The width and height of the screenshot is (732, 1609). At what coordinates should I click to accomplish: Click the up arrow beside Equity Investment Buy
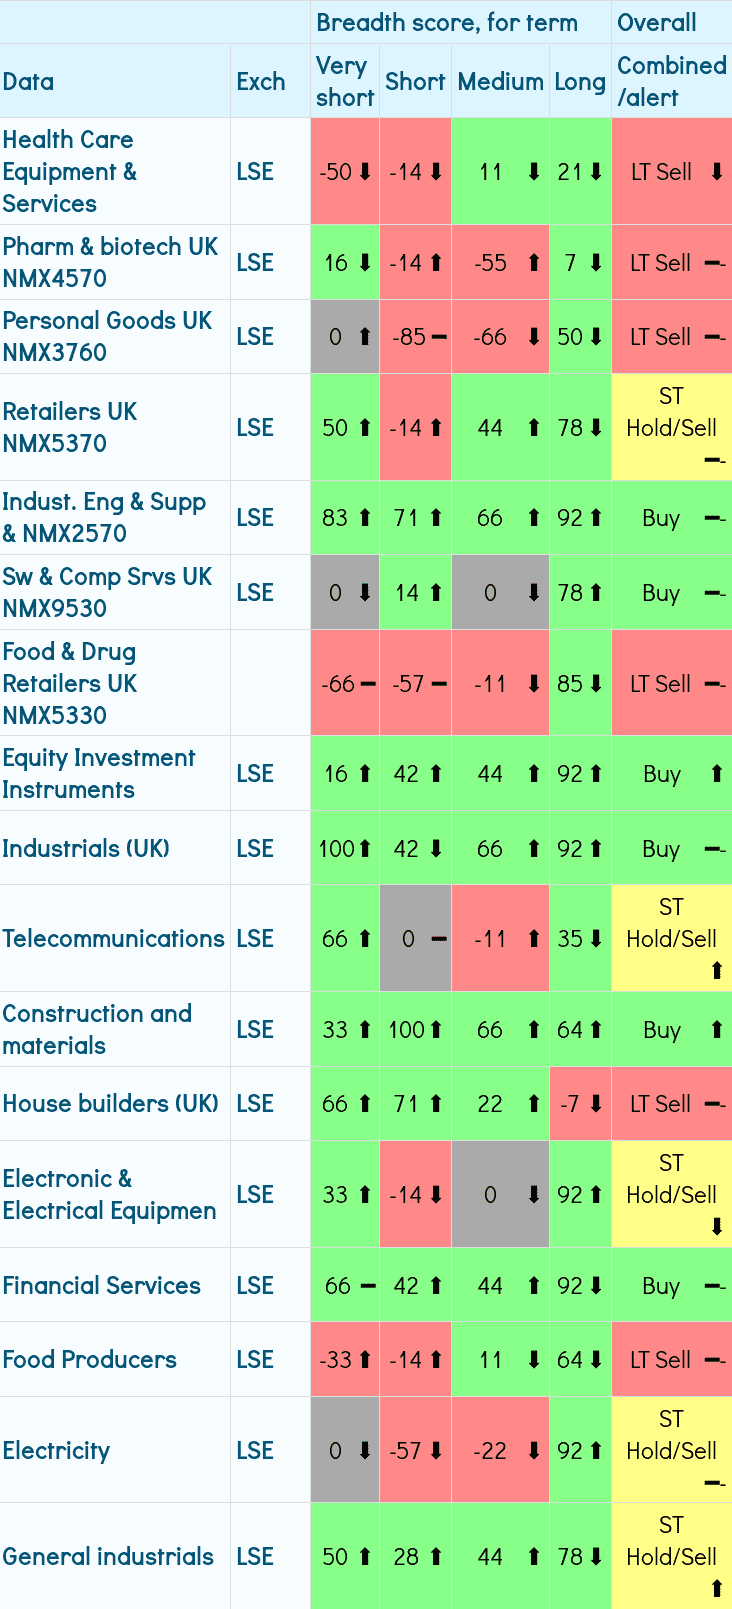[717, 773]
